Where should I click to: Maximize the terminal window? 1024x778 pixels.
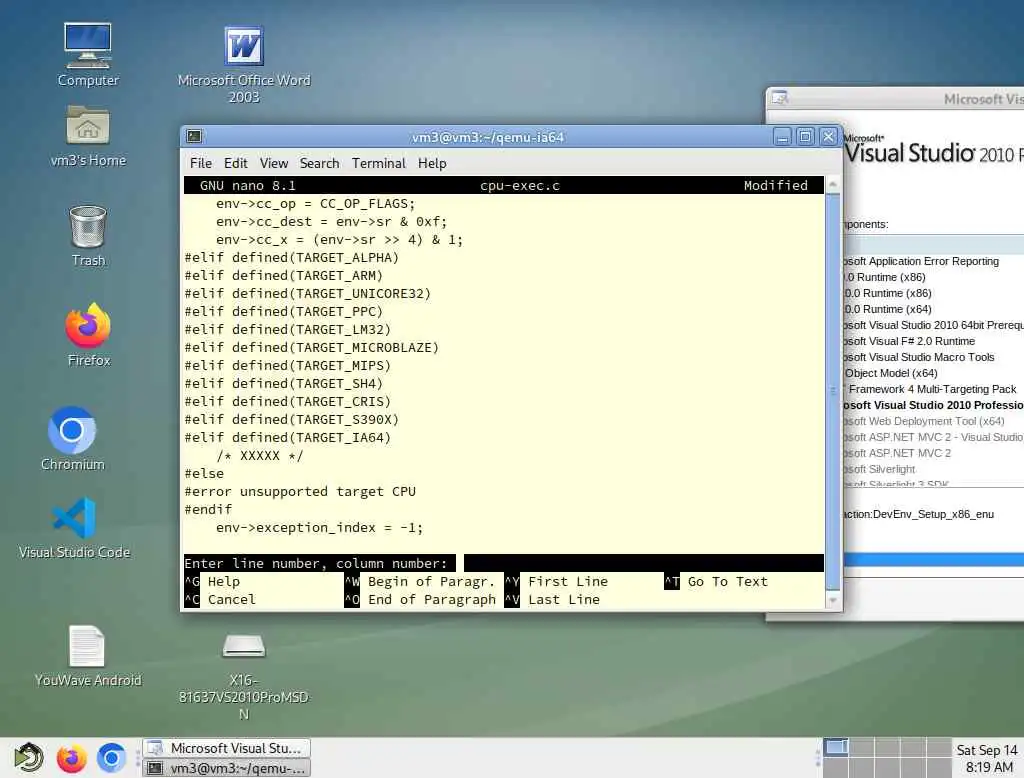coord(805,137)
